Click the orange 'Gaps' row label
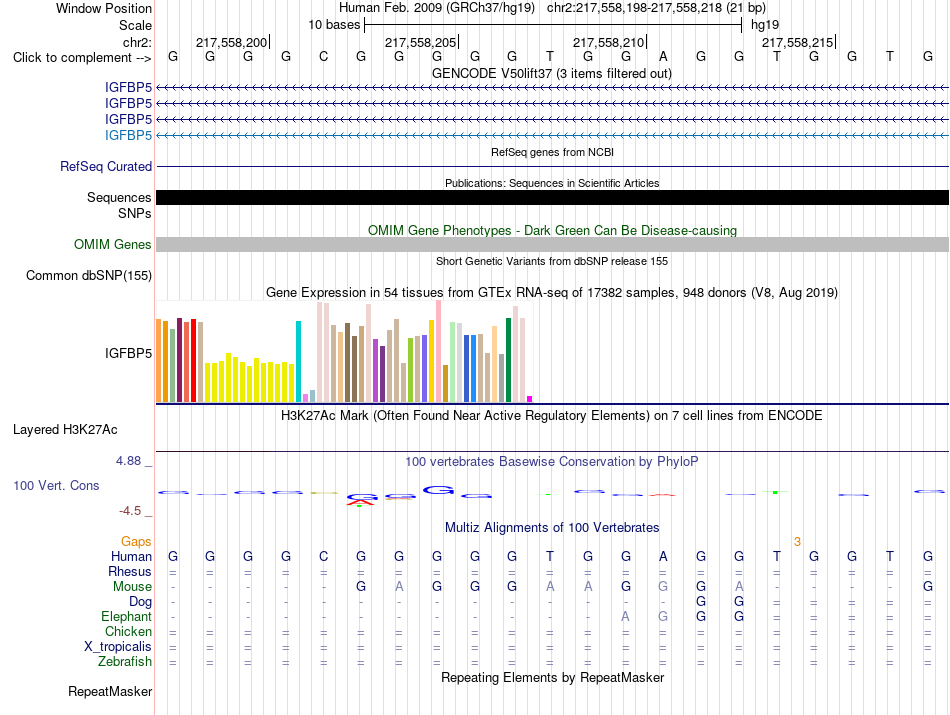The height and width of the screenshot is (715, 950). point(136,542)
